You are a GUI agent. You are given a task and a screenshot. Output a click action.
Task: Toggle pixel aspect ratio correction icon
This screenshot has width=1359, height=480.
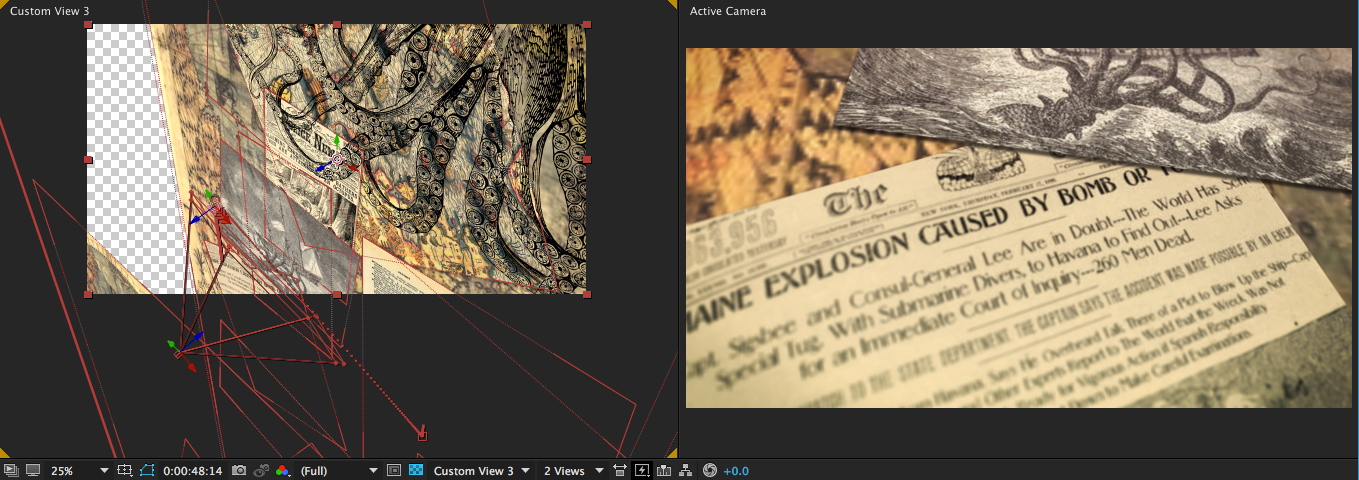pyautogui.click(x=620, y=470)
